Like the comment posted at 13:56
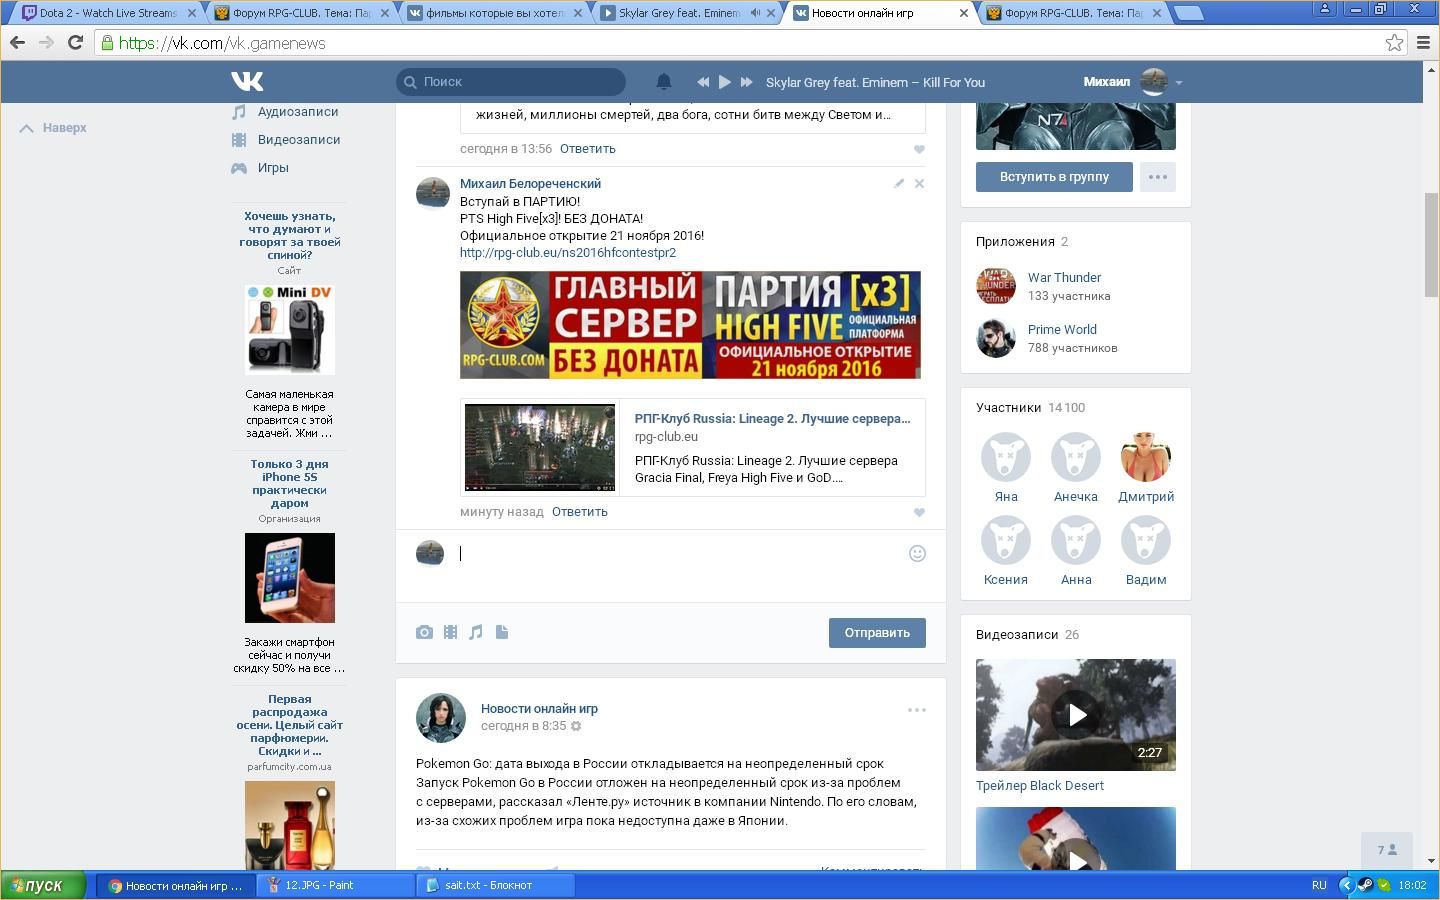Viewport: 1440px width, 900px height. tap(919, 149)
